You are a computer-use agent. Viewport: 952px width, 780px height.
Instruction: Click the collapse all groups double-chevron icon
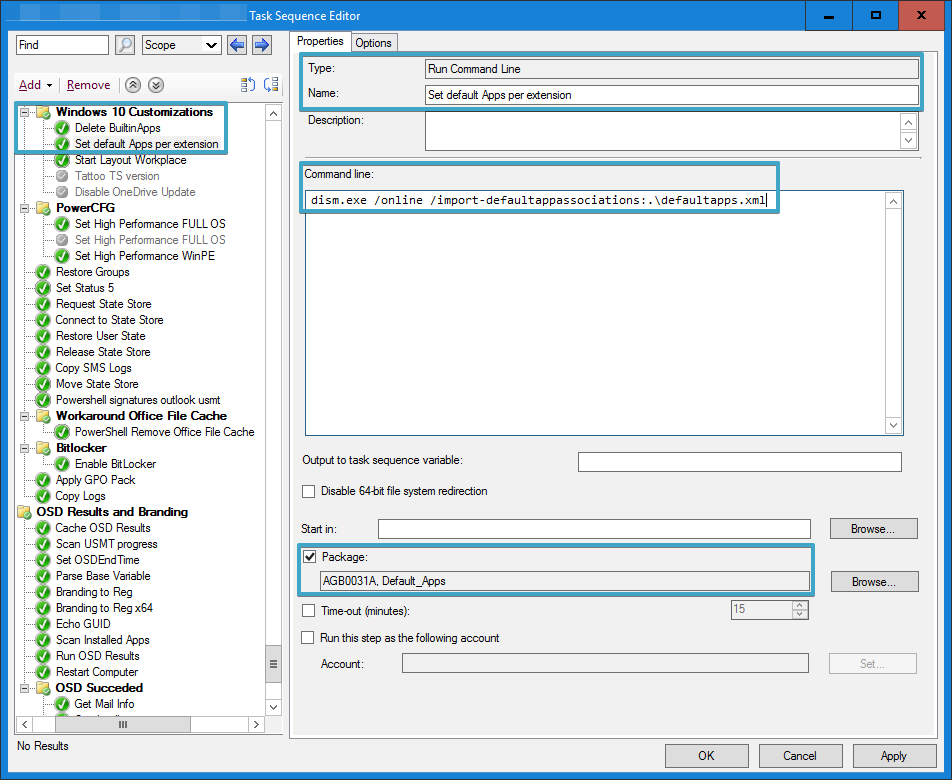click(x=133, y=85)
